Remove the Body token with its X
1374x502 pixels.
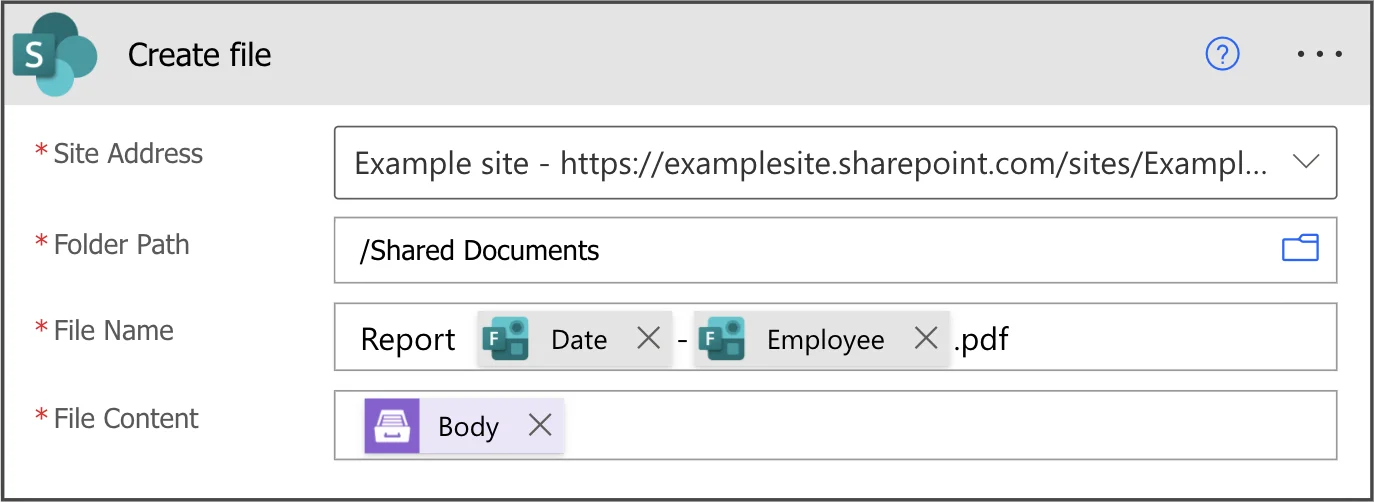coord(540,426)
